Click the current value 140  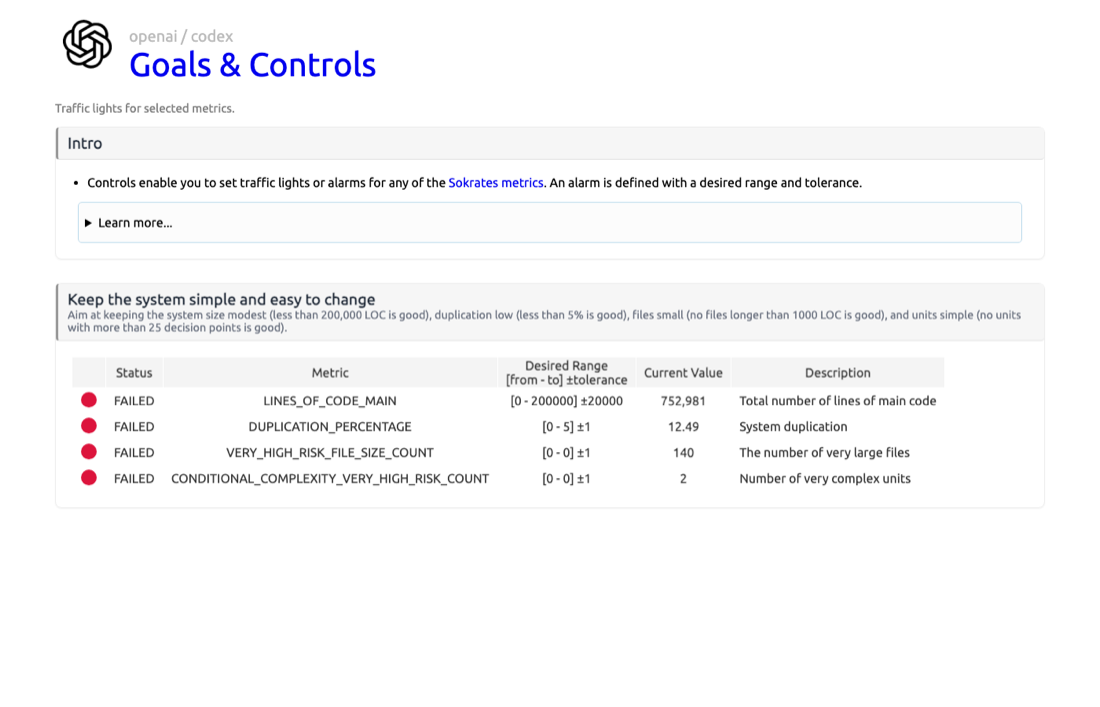pos(683,452)
